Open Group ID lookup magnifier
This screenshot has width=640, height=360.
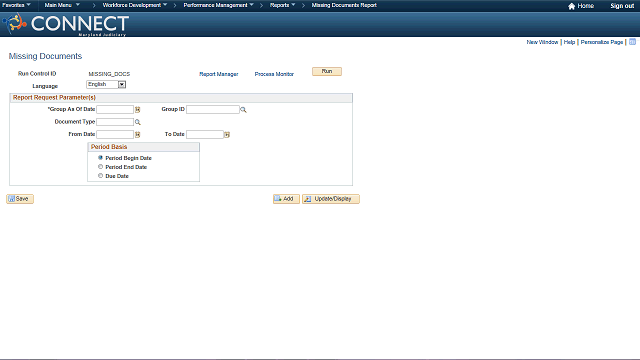tap(243, 110)
